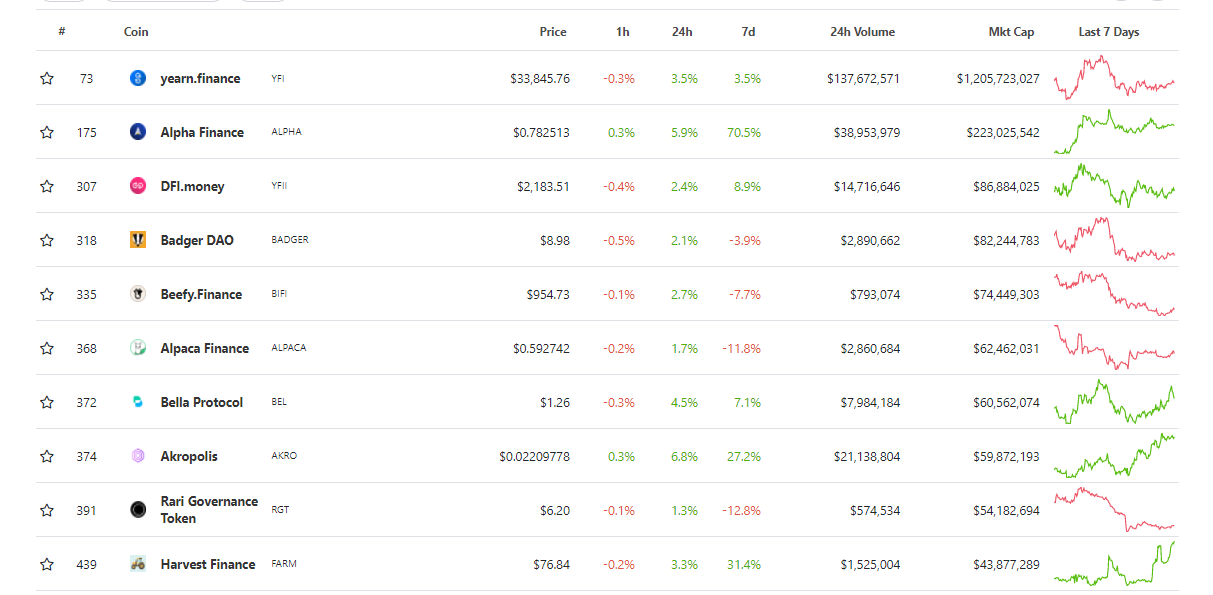Click the Harvest Finance tractor logo

point(138,564)
